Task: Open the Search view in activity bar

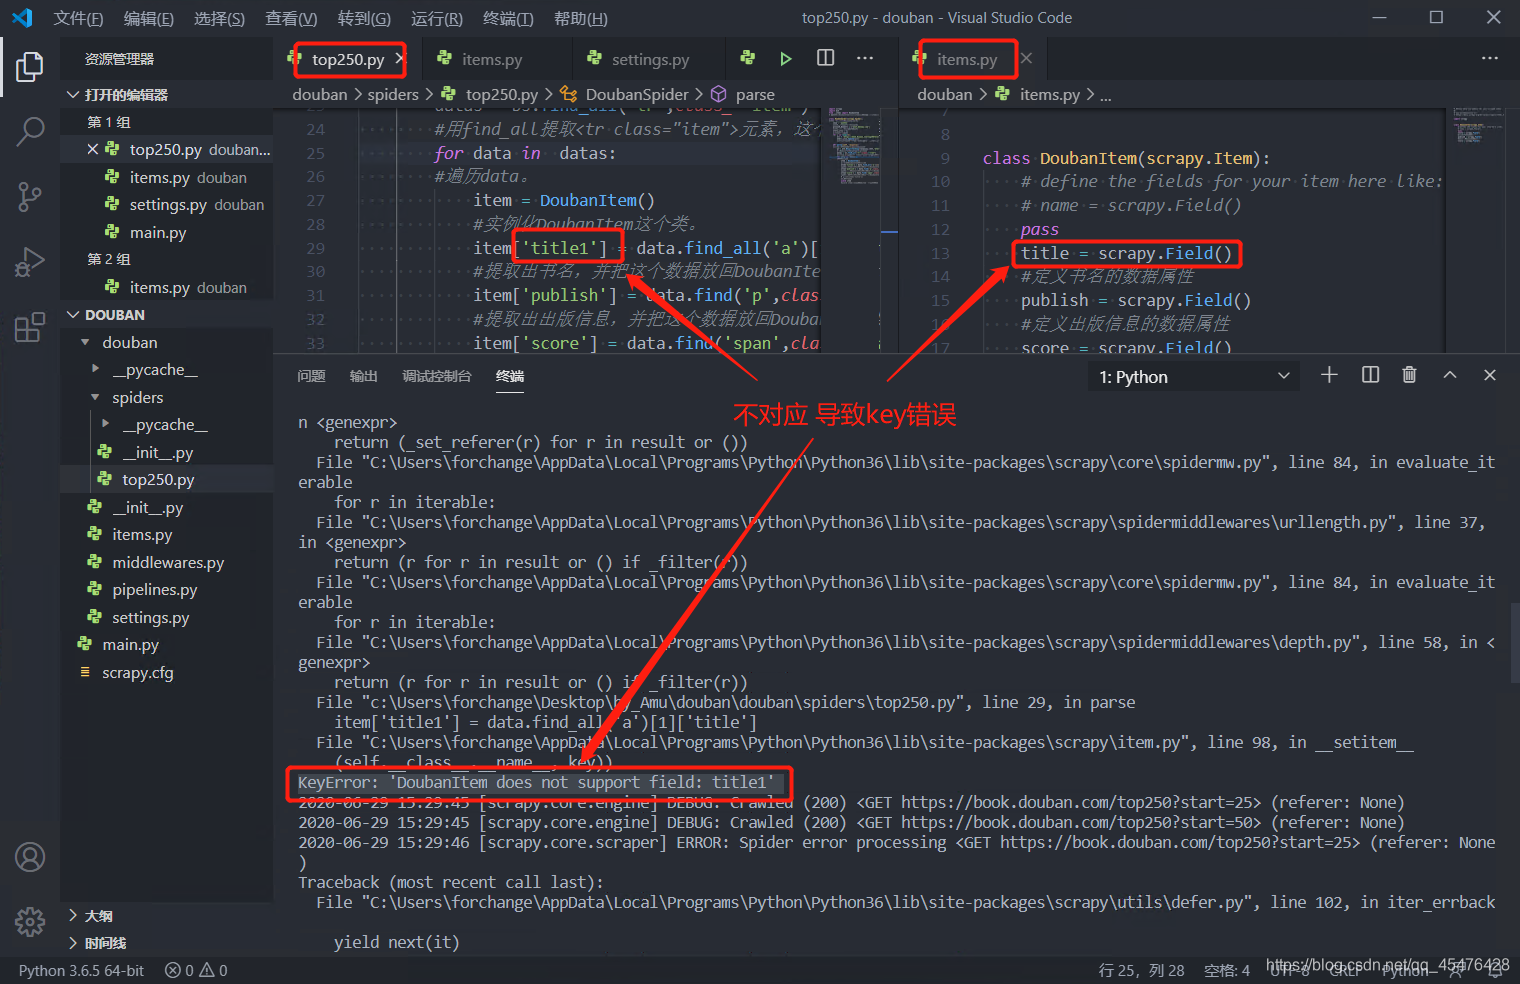Action: point(30,131)
